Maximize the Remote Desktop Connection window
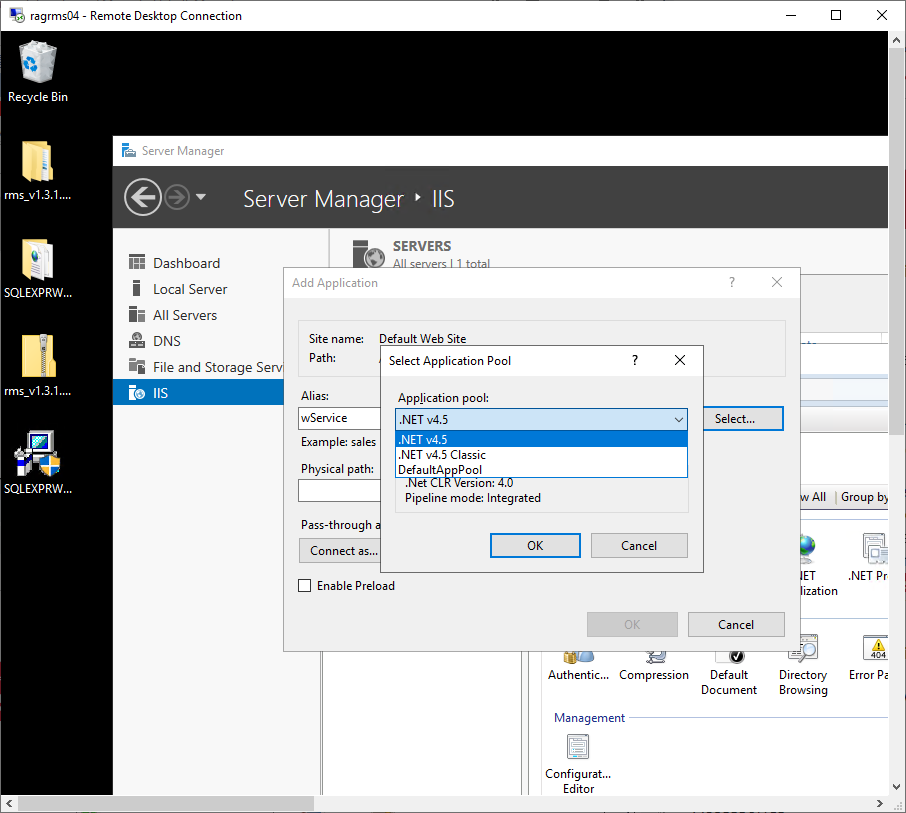 (x=836, y=15)
